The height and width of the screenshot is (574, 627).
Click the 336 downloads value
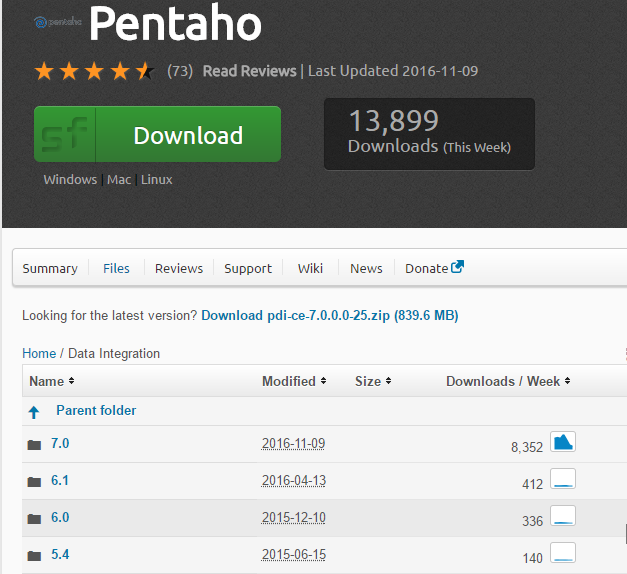click(x=533, y=521)
